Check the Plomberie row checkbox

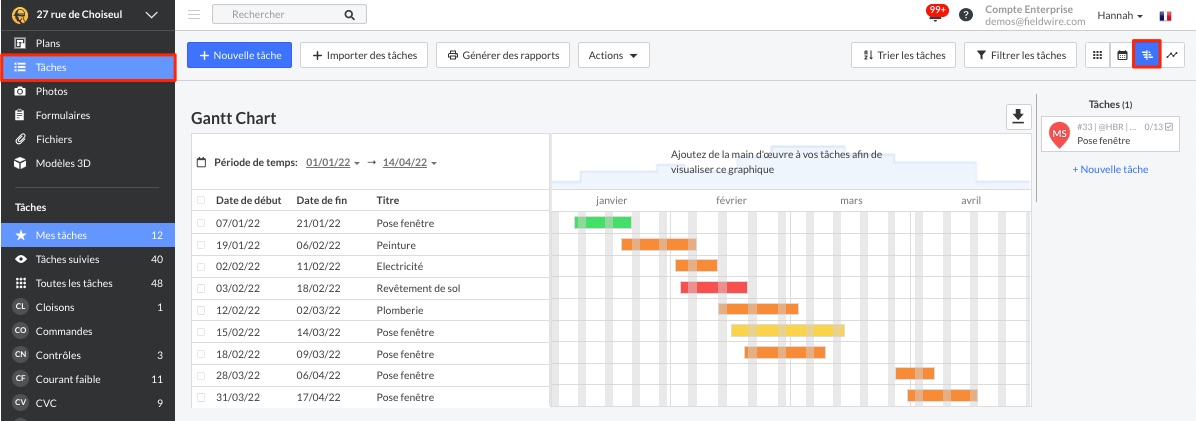click(x=201, y=310)
